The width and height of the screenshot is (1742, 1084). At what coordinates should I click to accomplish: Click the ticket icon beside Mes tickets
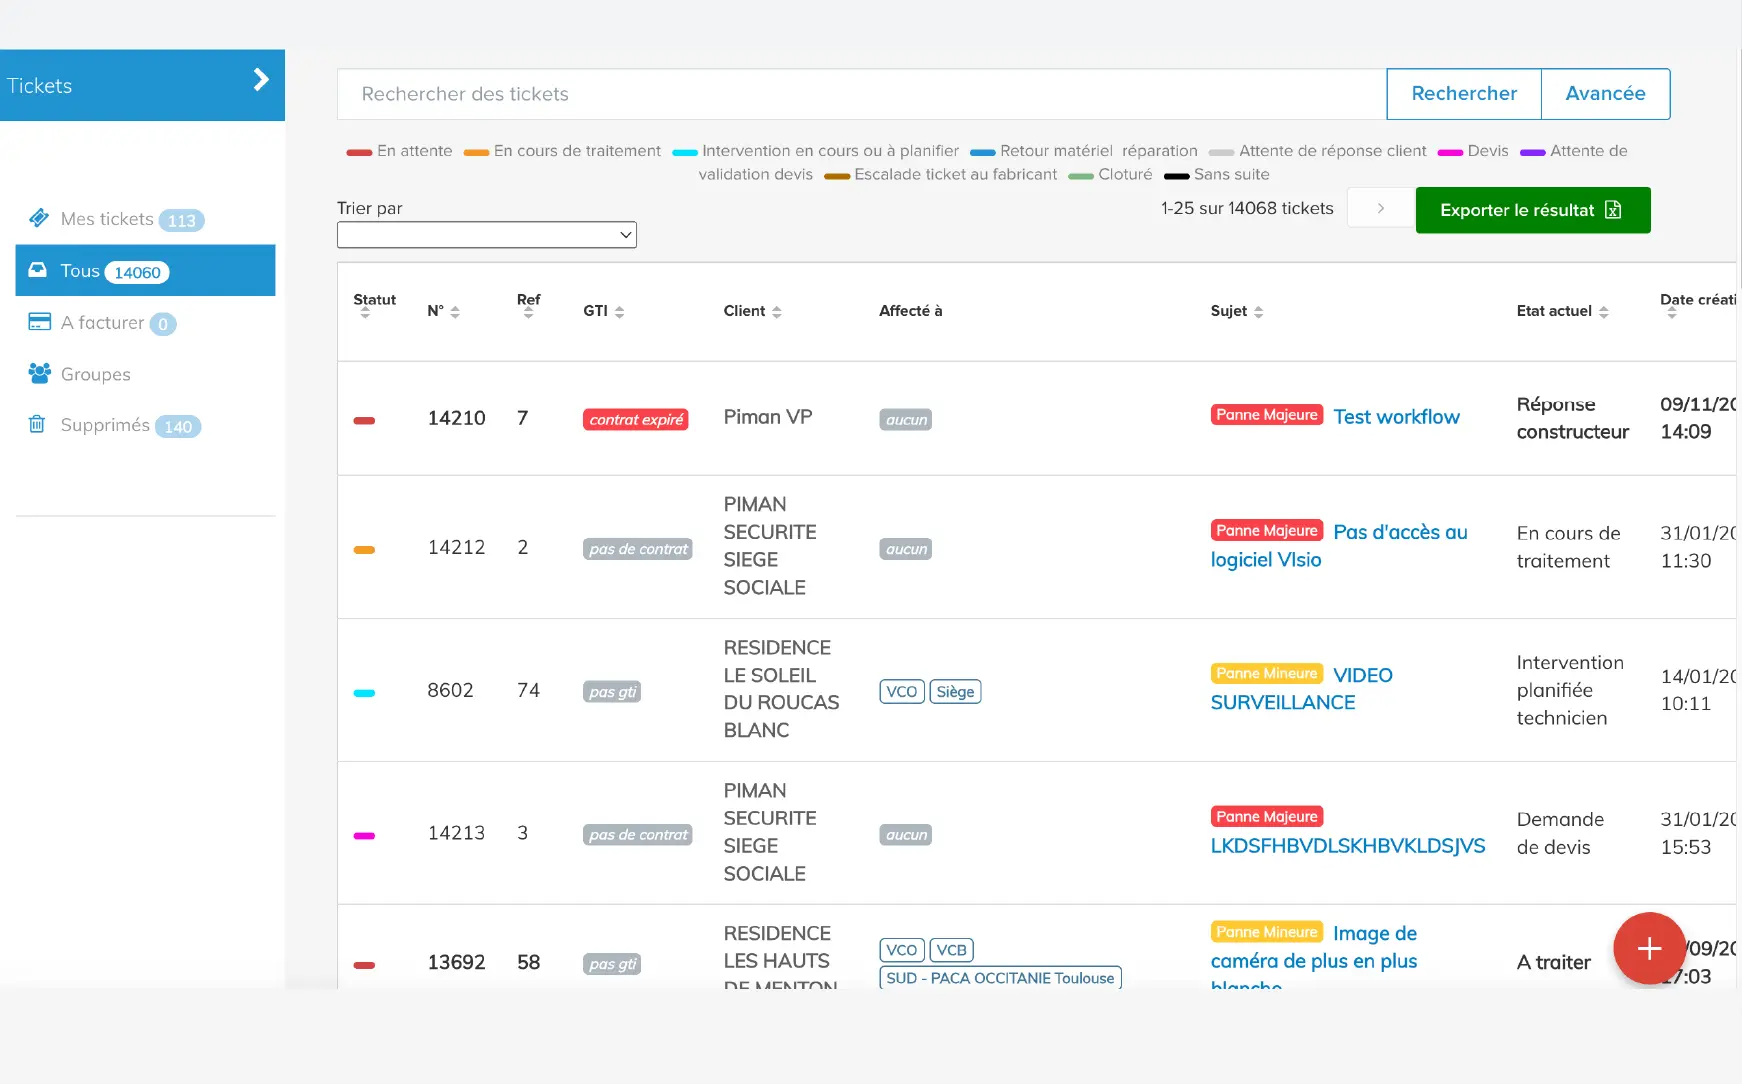pyautogui.click(x=39, y=218)
